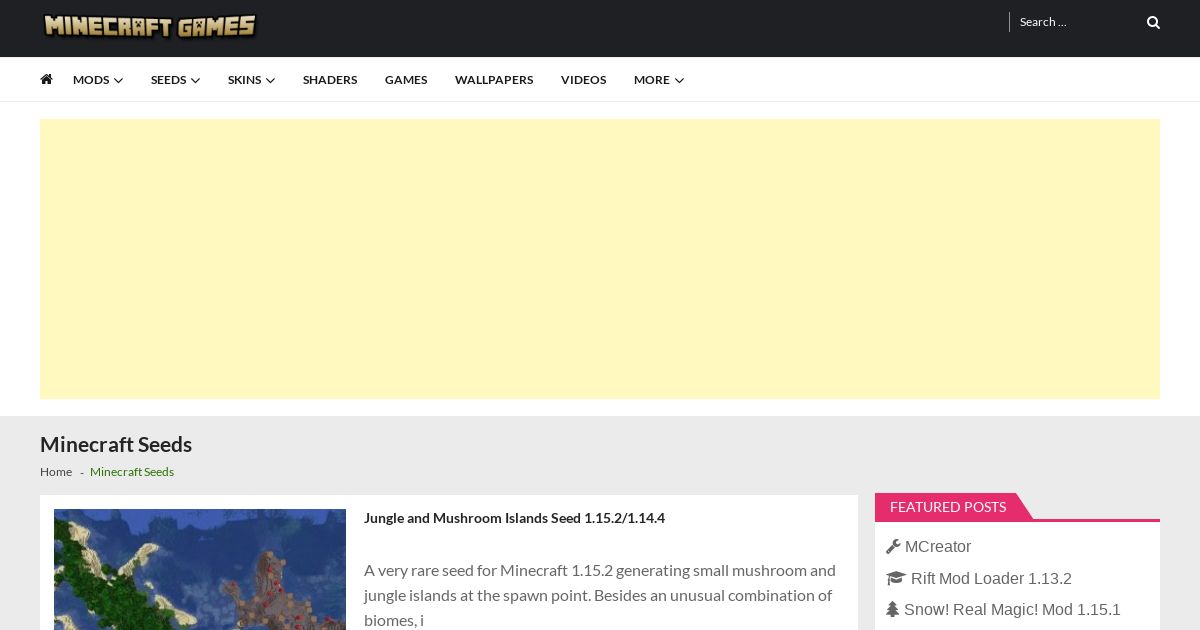Select the FEATURED POSTS tab header
1200x630 pixels.
pyautogui.click(x=948, y=507)
